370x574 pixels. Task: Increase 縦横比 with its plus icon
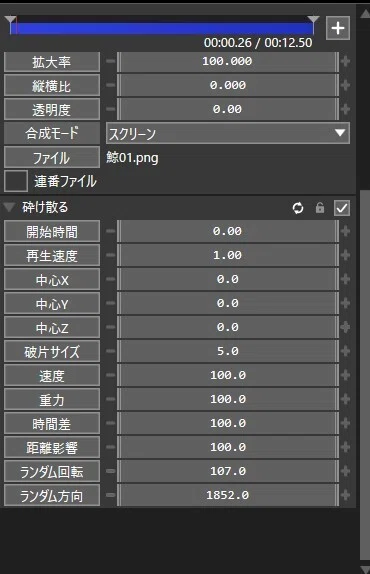point(345,85)
